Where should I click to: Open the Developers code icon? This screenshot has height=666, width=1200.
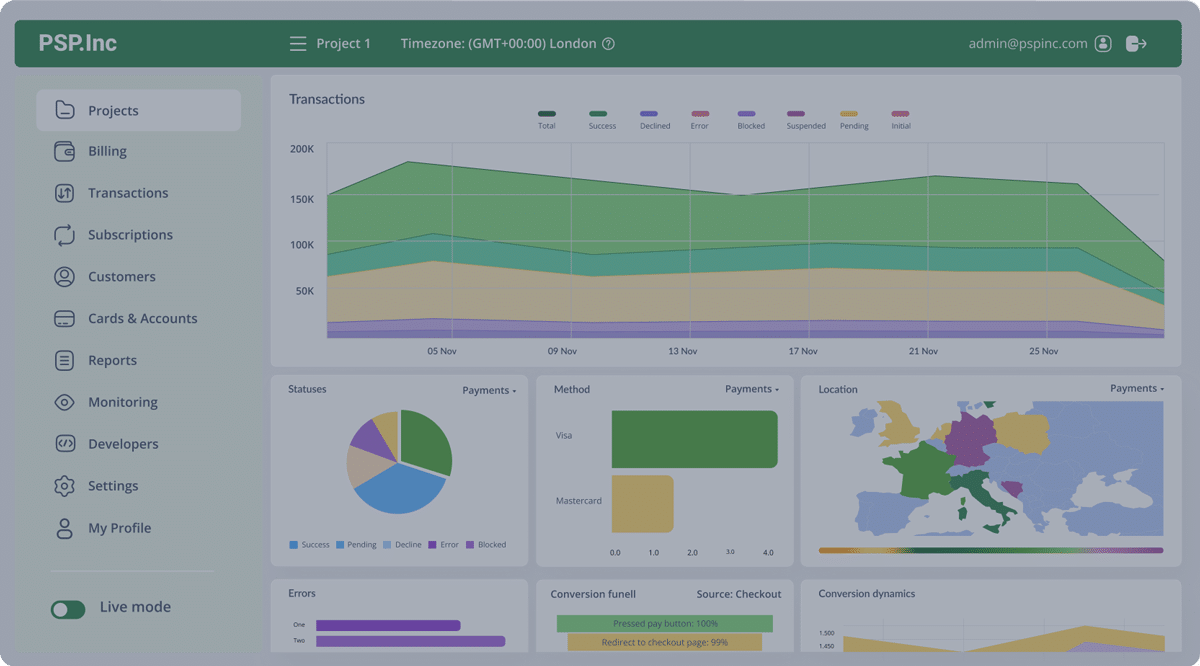tap(64, 444)
